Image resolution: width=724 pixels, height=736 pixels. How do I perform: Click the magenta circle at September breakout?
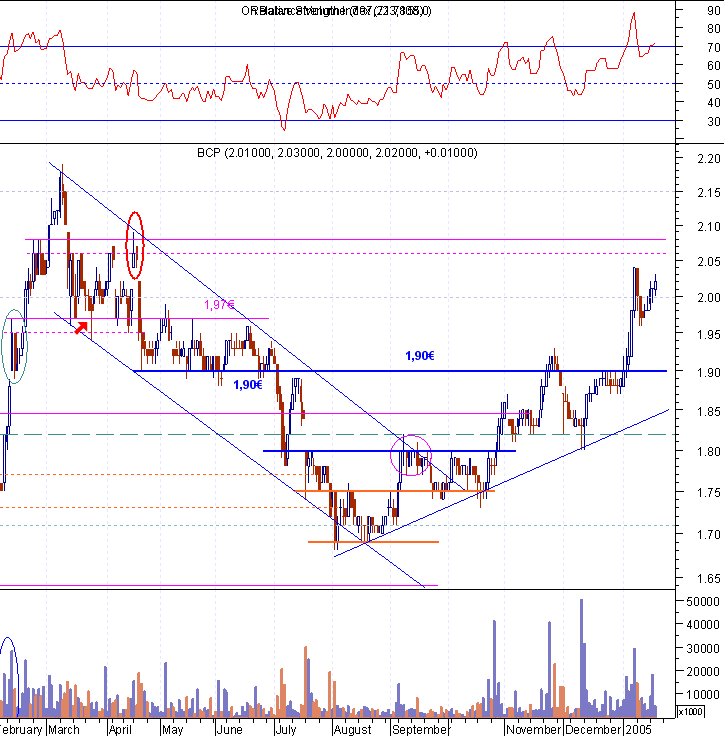click(x=411, y=455)
